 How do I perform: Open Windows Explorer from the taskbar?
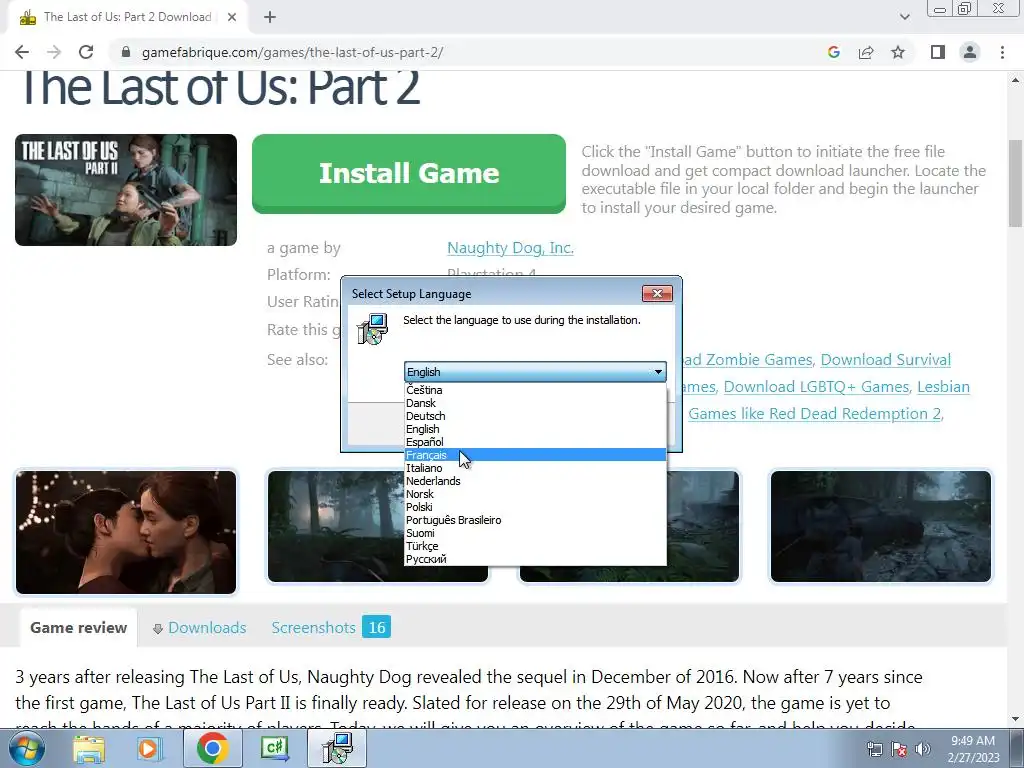coord(89,748)
